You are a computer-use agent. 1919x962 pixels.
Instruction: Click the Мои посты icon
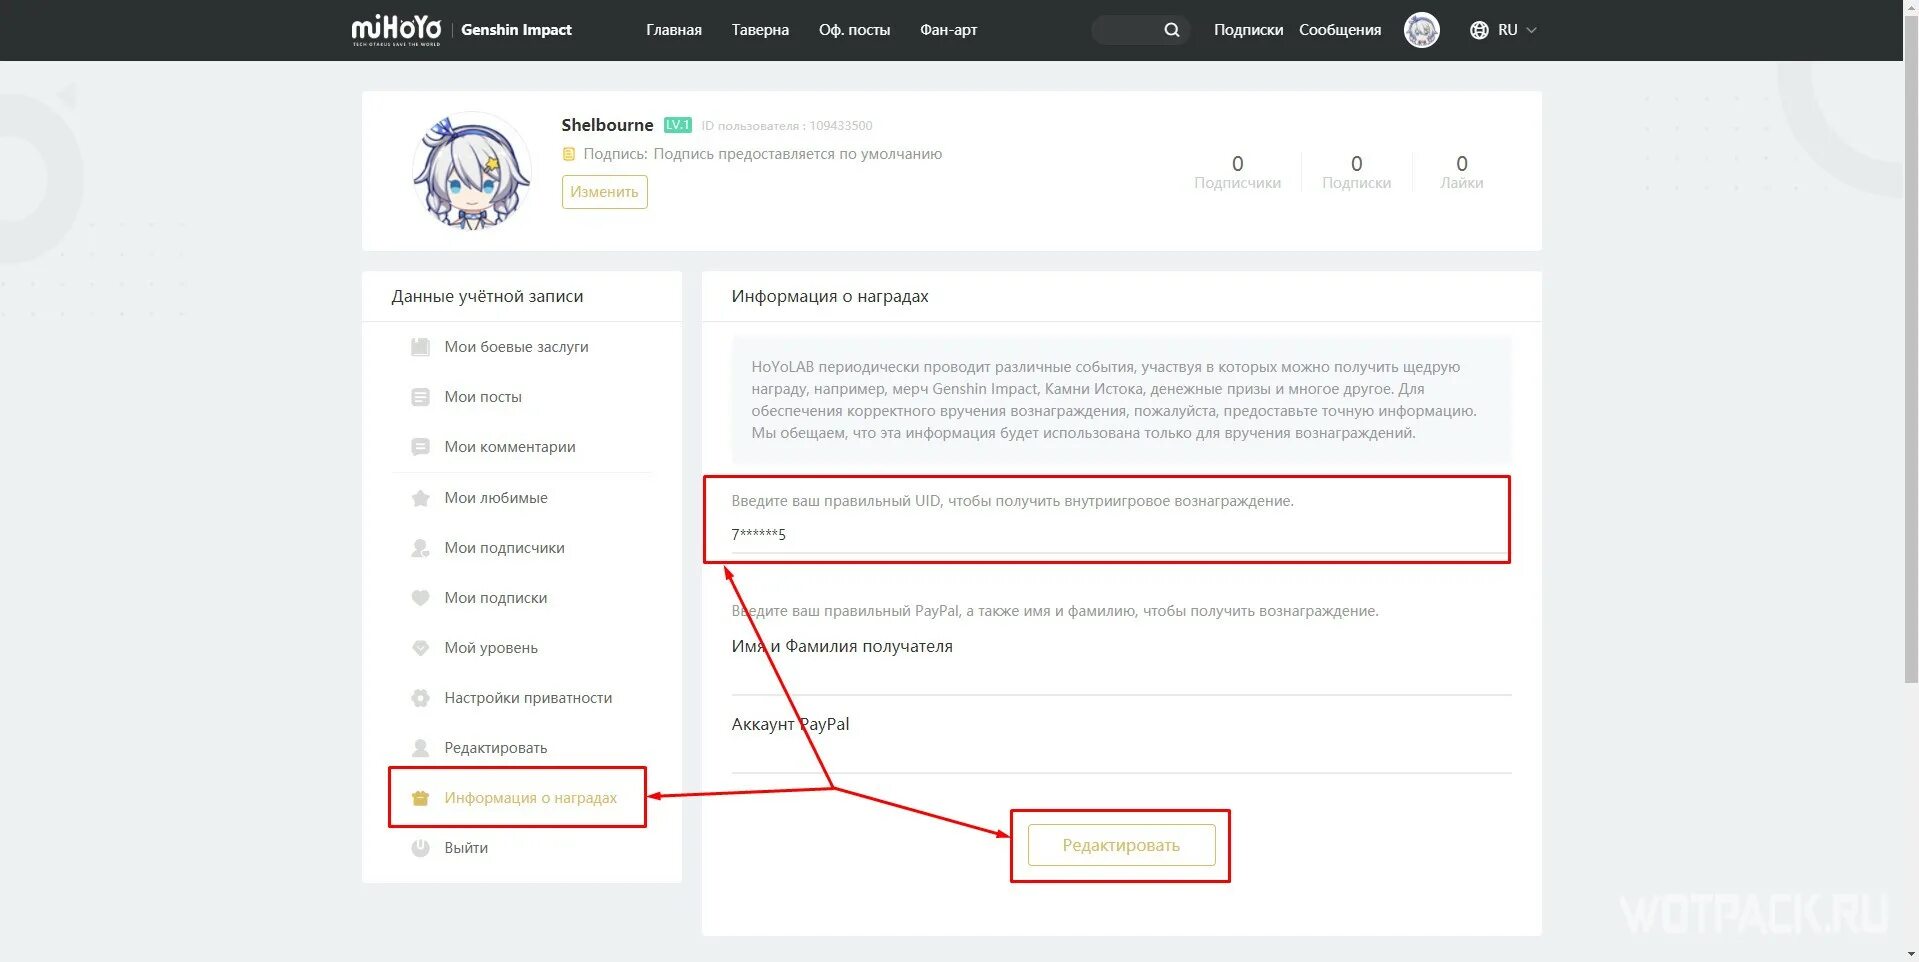click(x=420, y=397)
